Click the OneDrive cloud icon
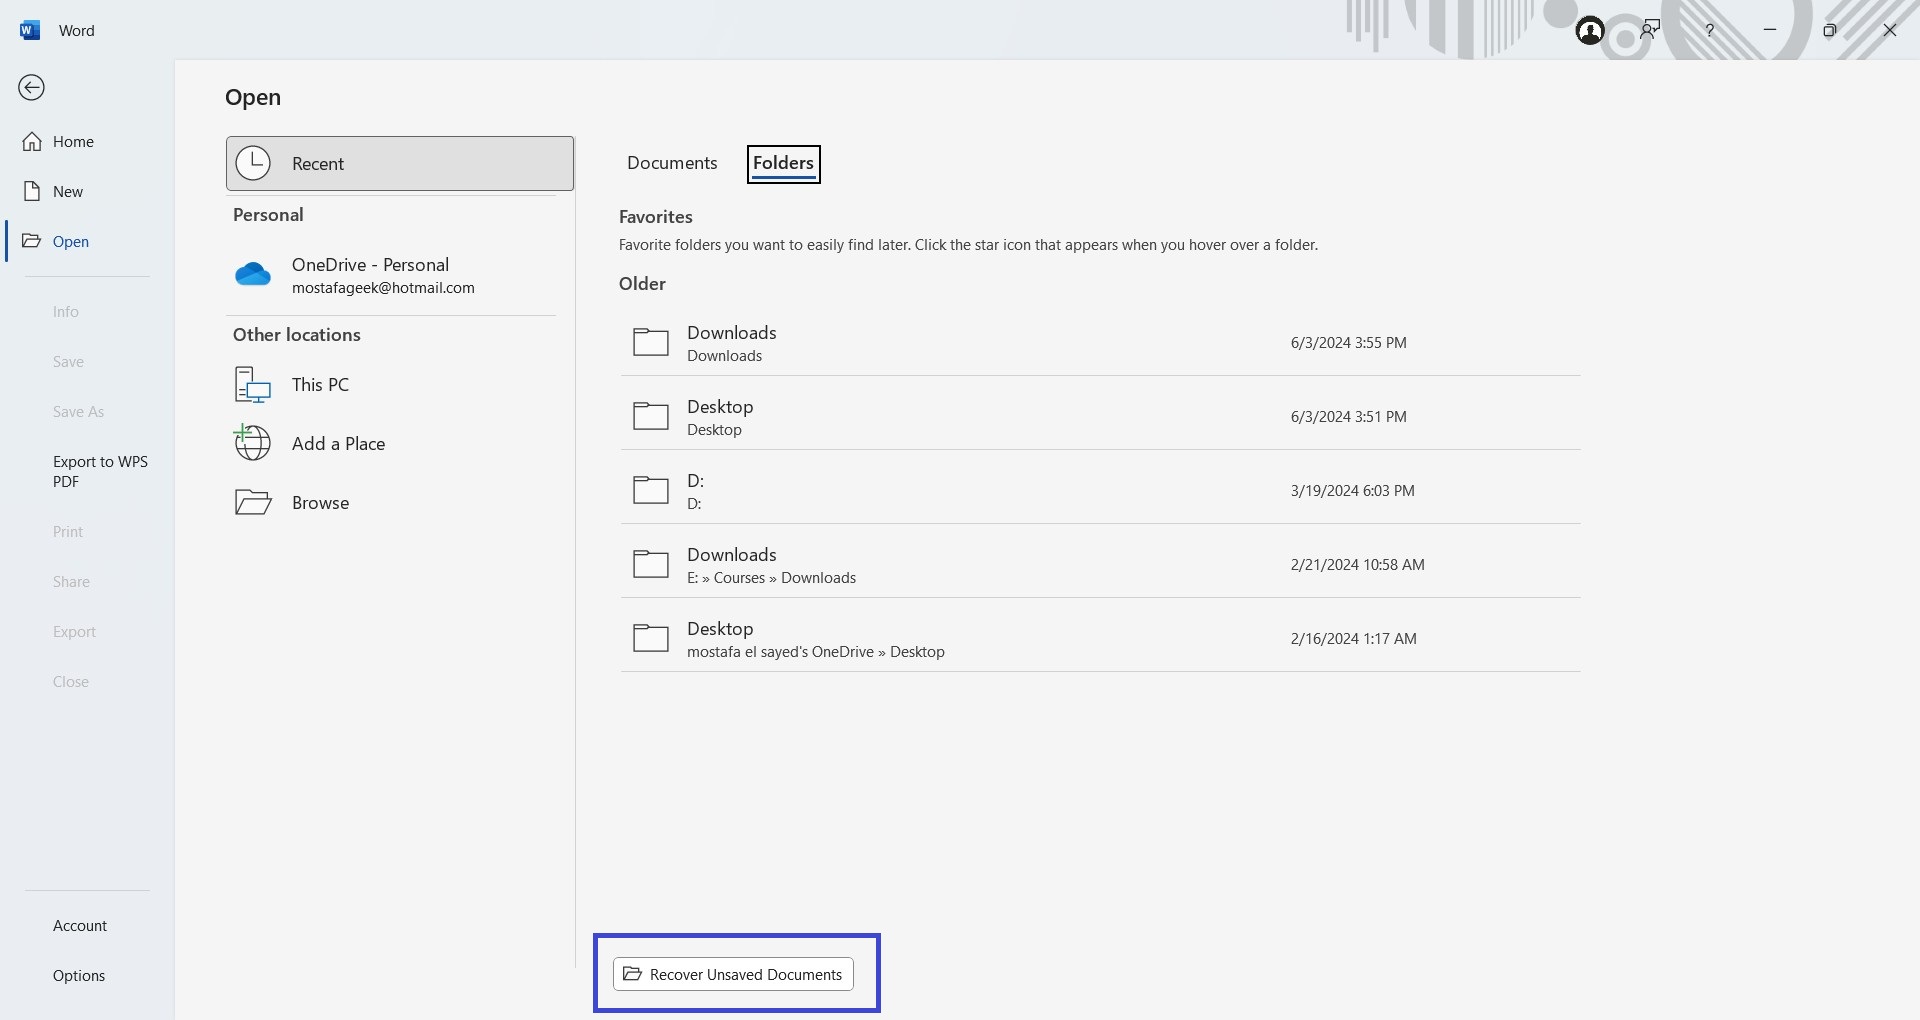 click(253, 275)
